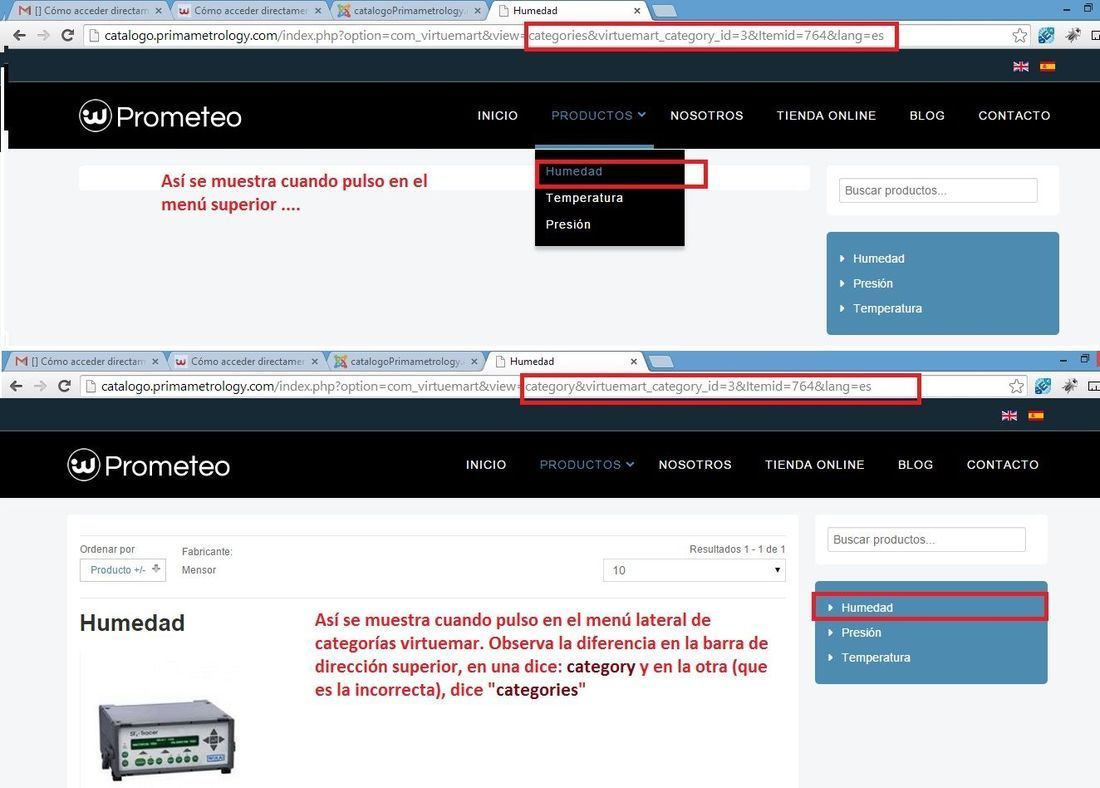Choose Humedad in PRODUCTOS dropdown menu

coord(574,172)
